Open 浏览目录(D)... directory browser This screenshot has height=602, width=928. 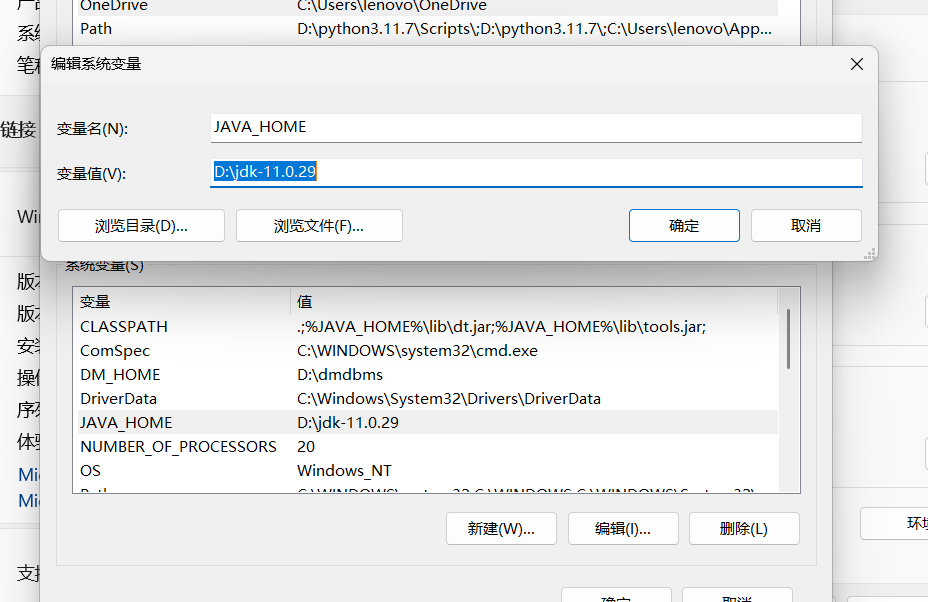(141, 226)
